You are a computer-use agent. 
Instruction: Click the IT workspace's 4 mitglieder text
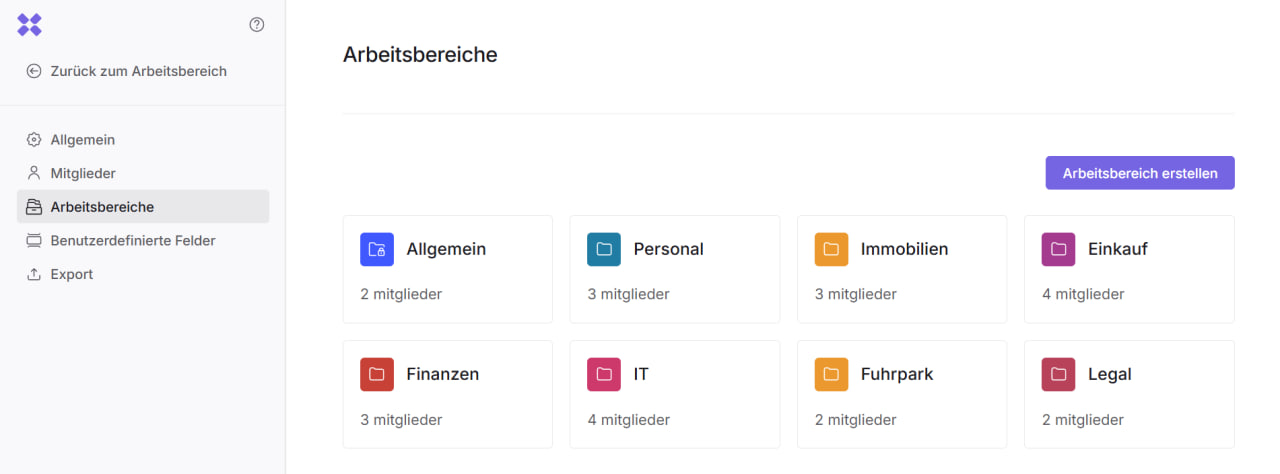pyautogui.click(x=629, y=420)
